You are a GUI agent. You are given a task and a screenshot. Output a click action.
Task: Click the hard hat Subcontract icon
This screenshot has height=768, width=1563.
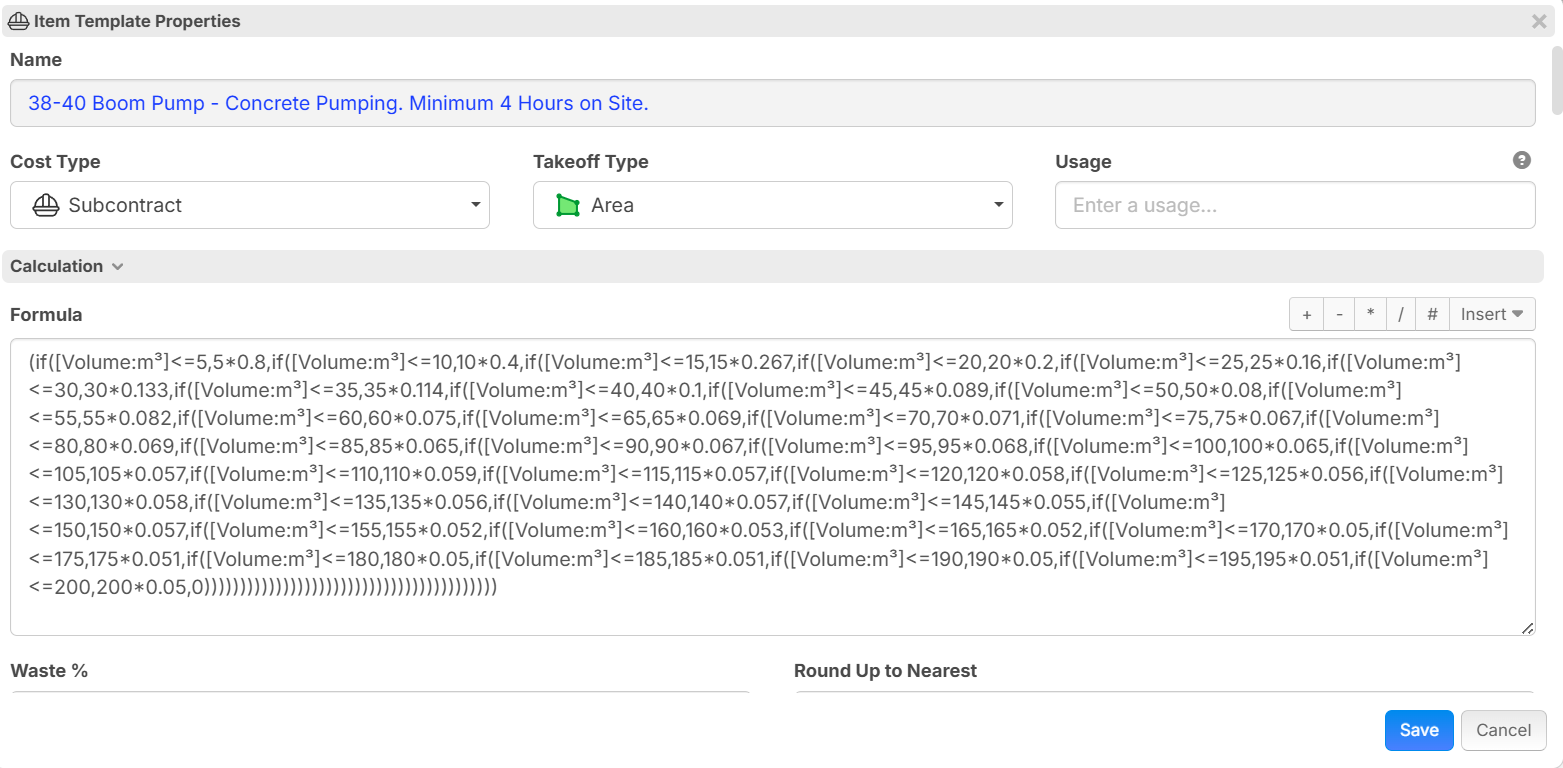(x=46, y=205)
